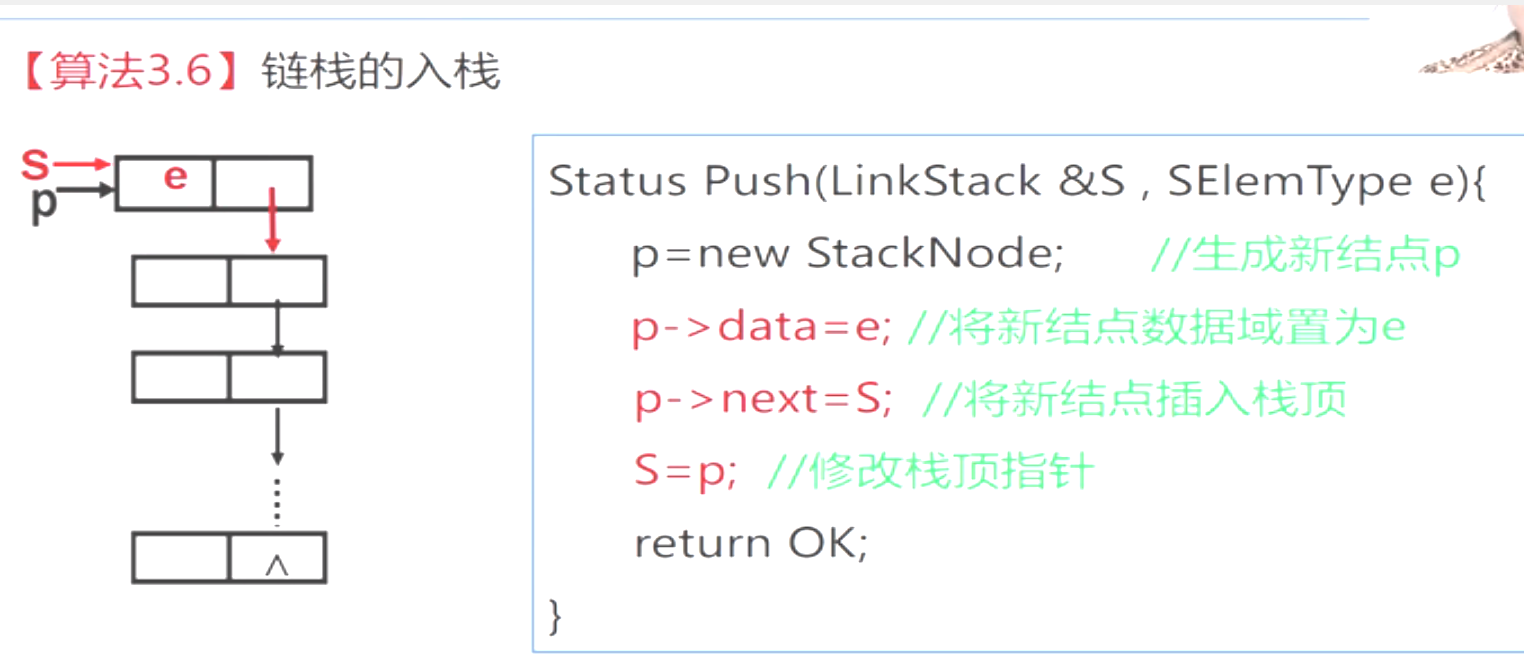The image size is (1524, 663).
Task: Click the comment 将新结点插入栈顶
Action: coord(1133,400)
